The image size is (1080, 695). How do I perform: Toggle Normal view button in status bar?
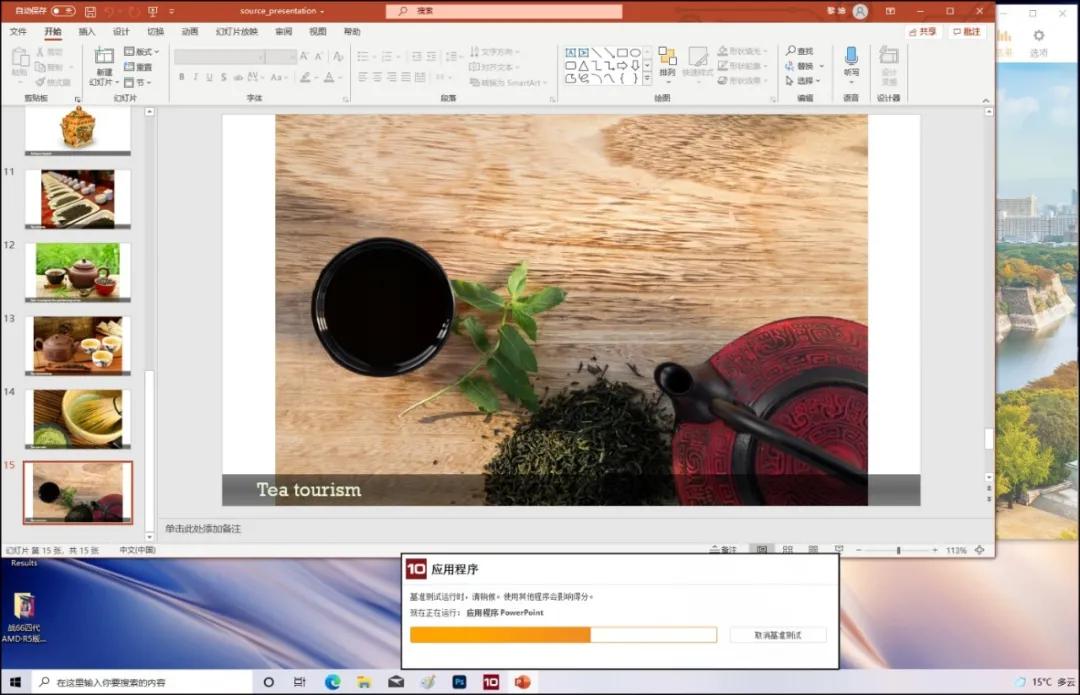coord(762,550)
